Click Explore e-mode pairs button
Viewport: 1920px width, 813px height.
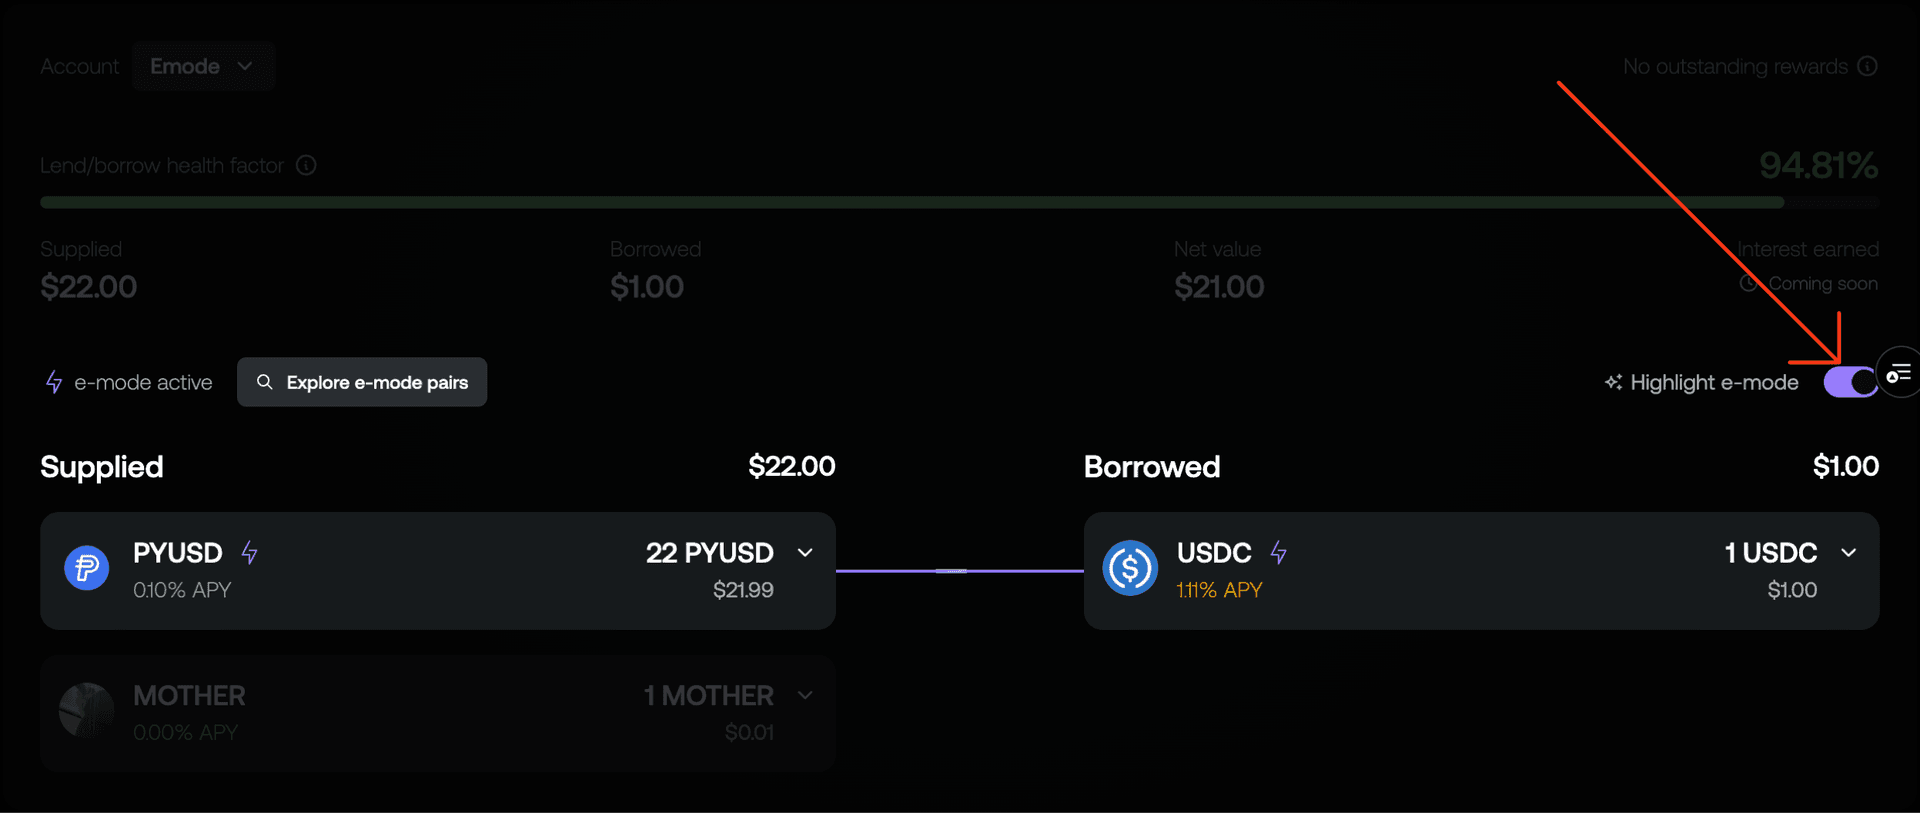(362, 382)
